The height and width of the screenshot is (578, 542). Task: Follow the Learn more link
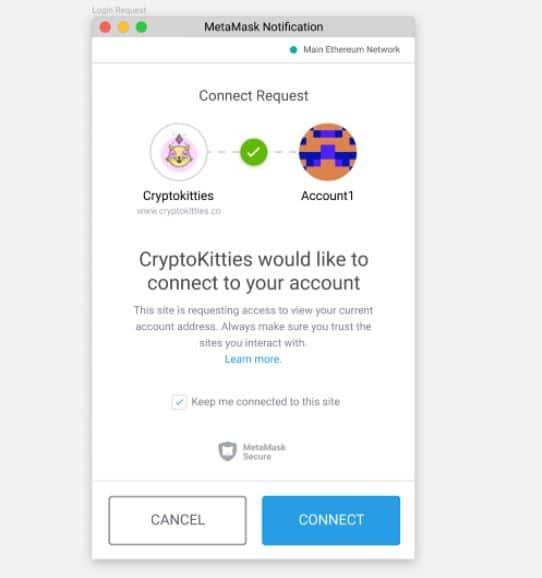pos(253,359)
